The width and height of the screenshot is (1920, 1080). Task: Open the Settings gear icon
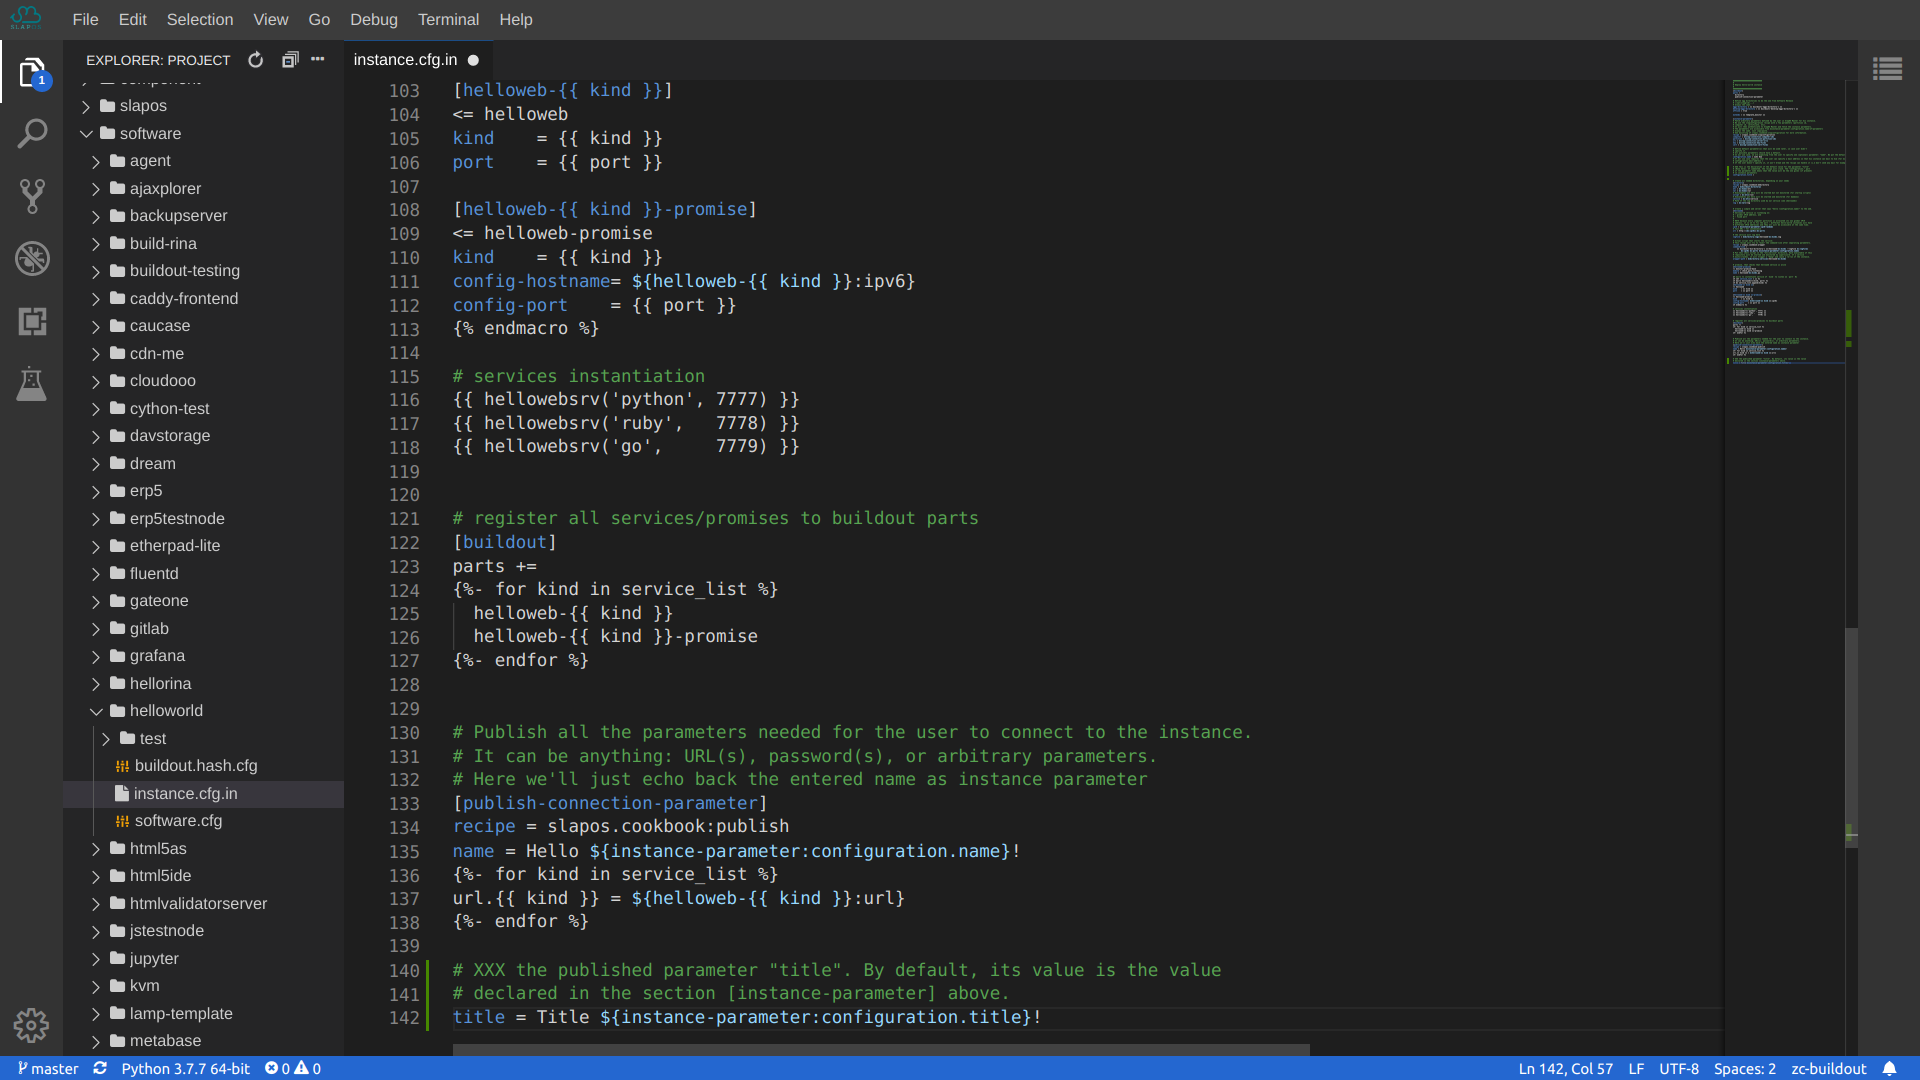pos(31,1025)
